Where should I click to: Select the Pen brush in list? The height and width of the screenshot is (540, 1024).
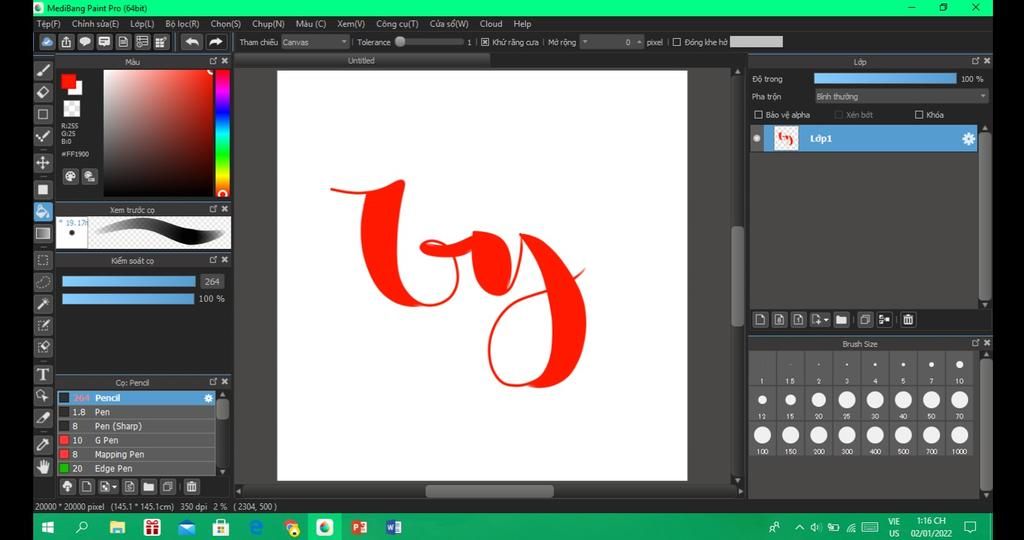click(x=136, y=412)
